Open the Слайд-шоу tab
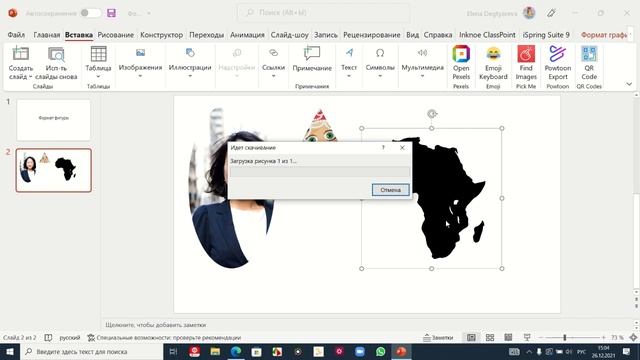The image size is (640, 360). (289, 35)
